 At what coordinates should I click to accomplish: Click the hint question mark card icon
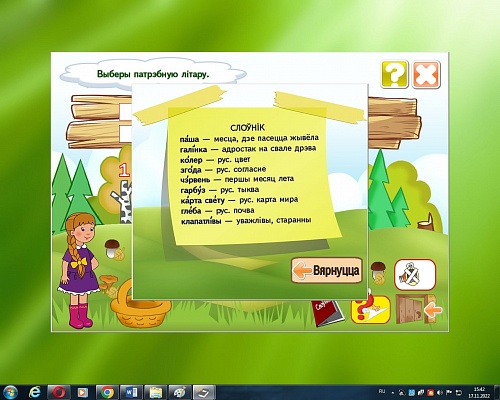370,310
